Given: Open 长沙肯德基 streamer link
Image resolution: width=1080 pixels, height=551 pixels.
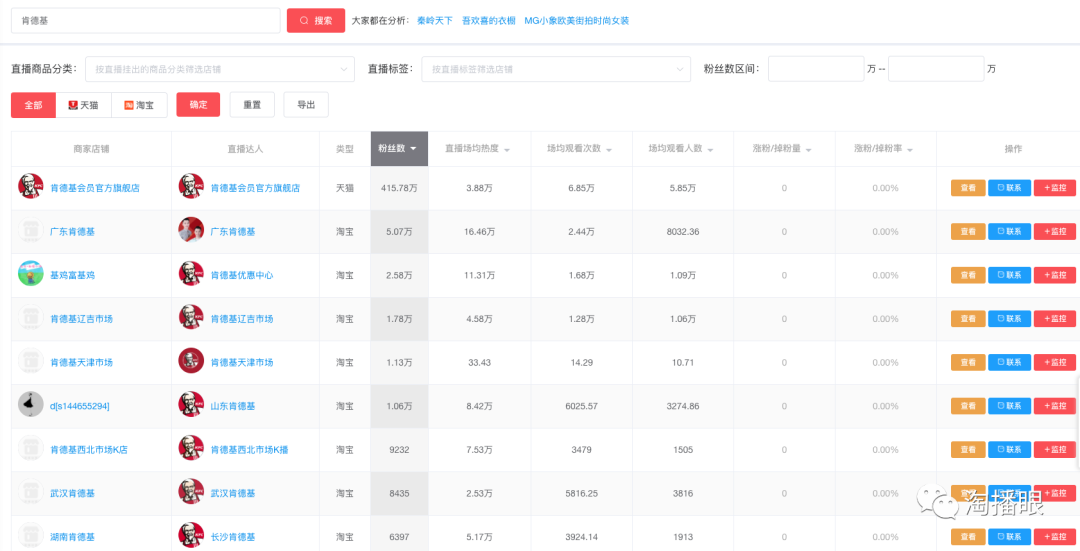Looking at the screenshot, I should pos(233,537).
